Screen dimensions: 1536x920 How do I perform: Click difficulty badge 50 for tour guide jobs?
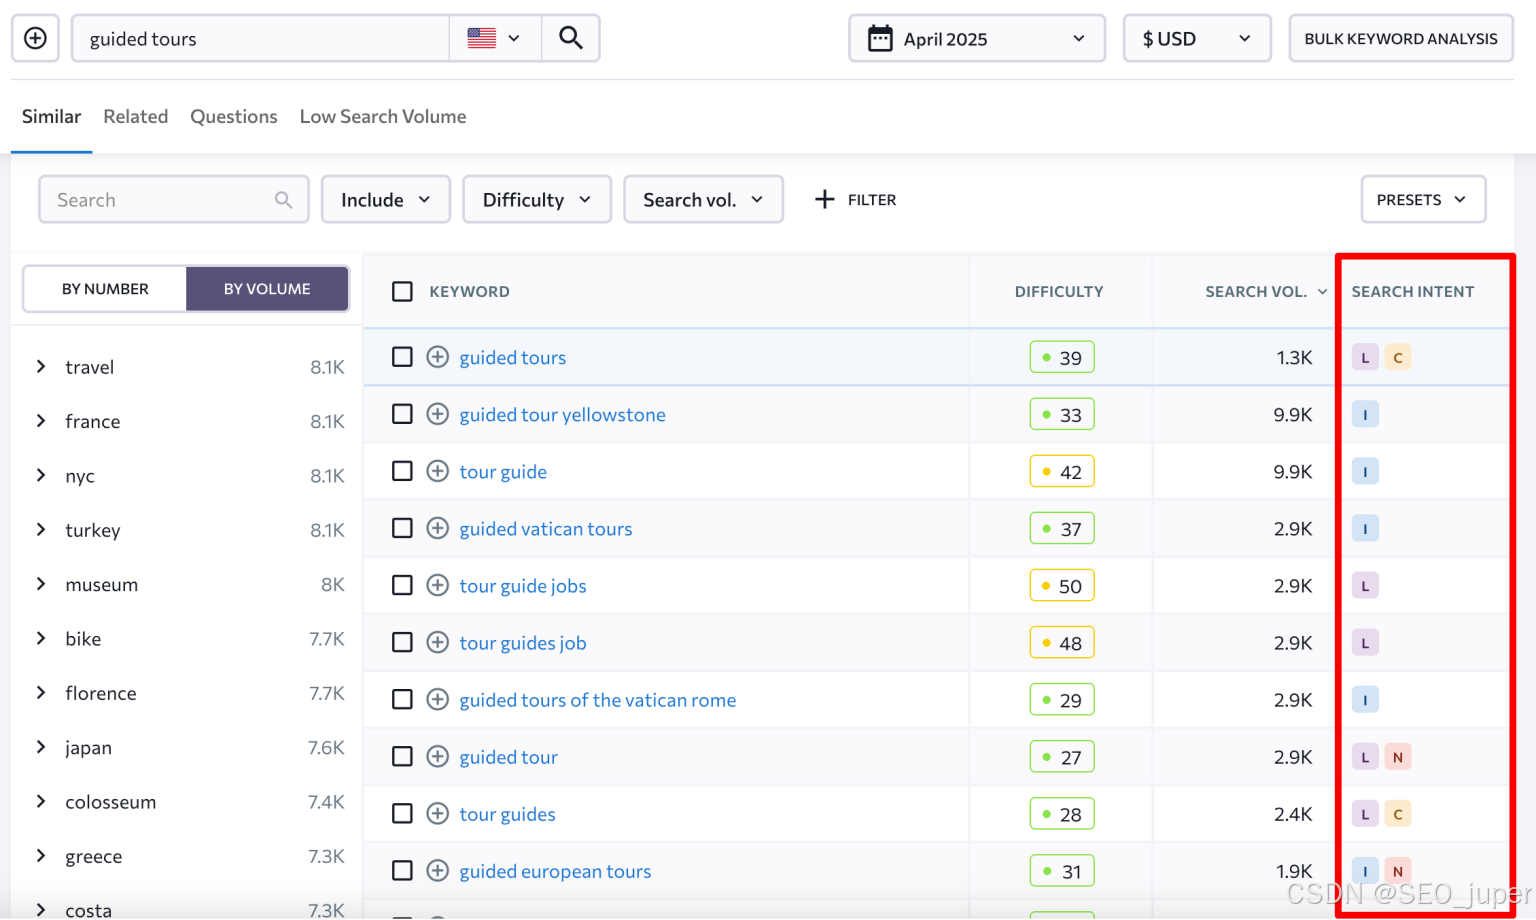pos(1062,585)
